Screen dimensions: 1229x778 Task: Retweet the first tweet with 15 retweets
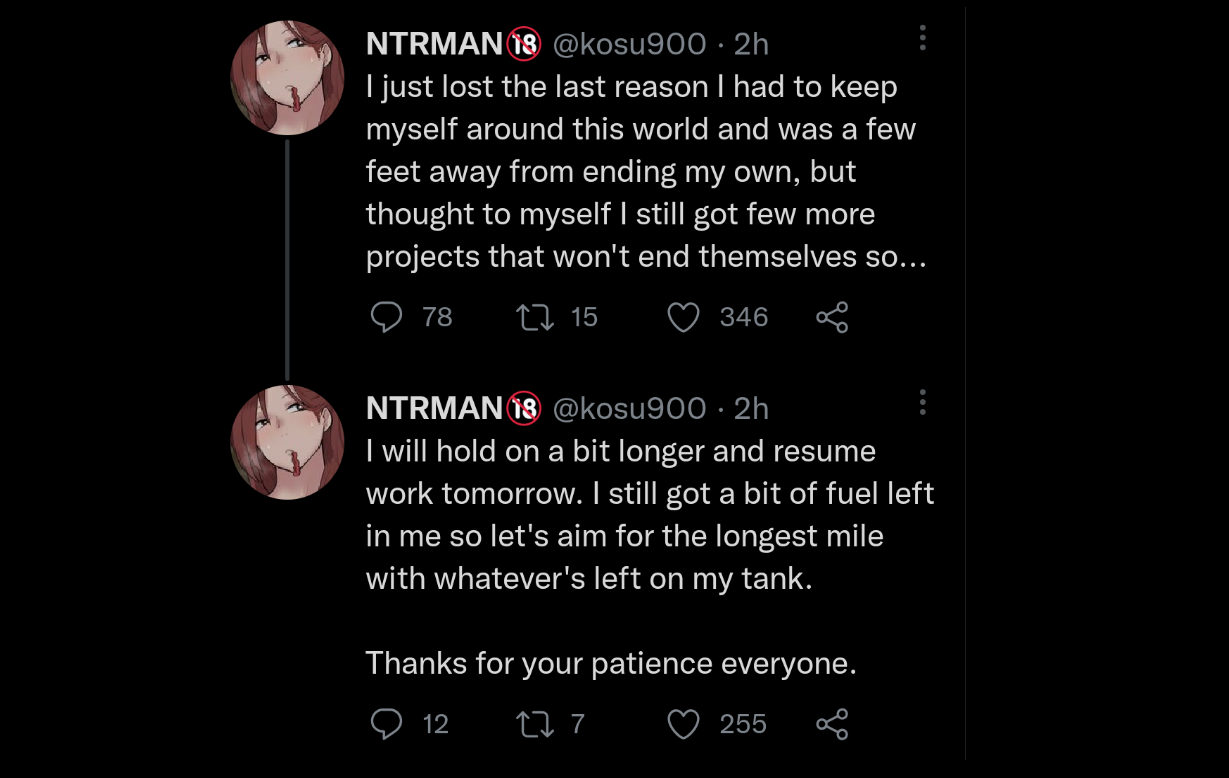pyautogui.click(x=533, y=317)
